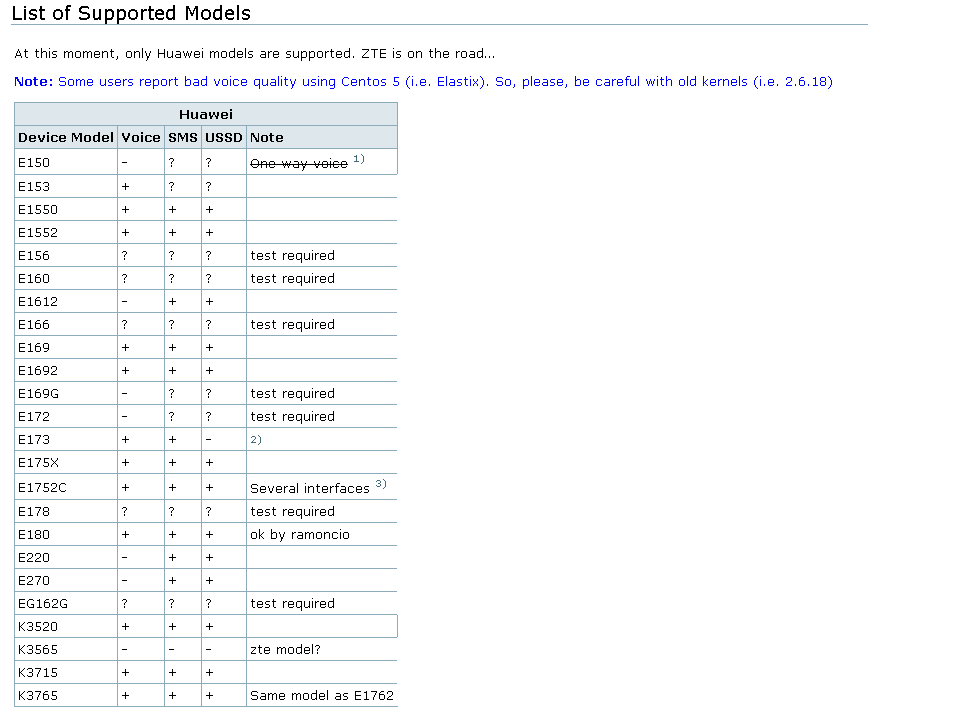Click the 'ok by ramoncio' note
960x723 pixels.
pos(300,534)
